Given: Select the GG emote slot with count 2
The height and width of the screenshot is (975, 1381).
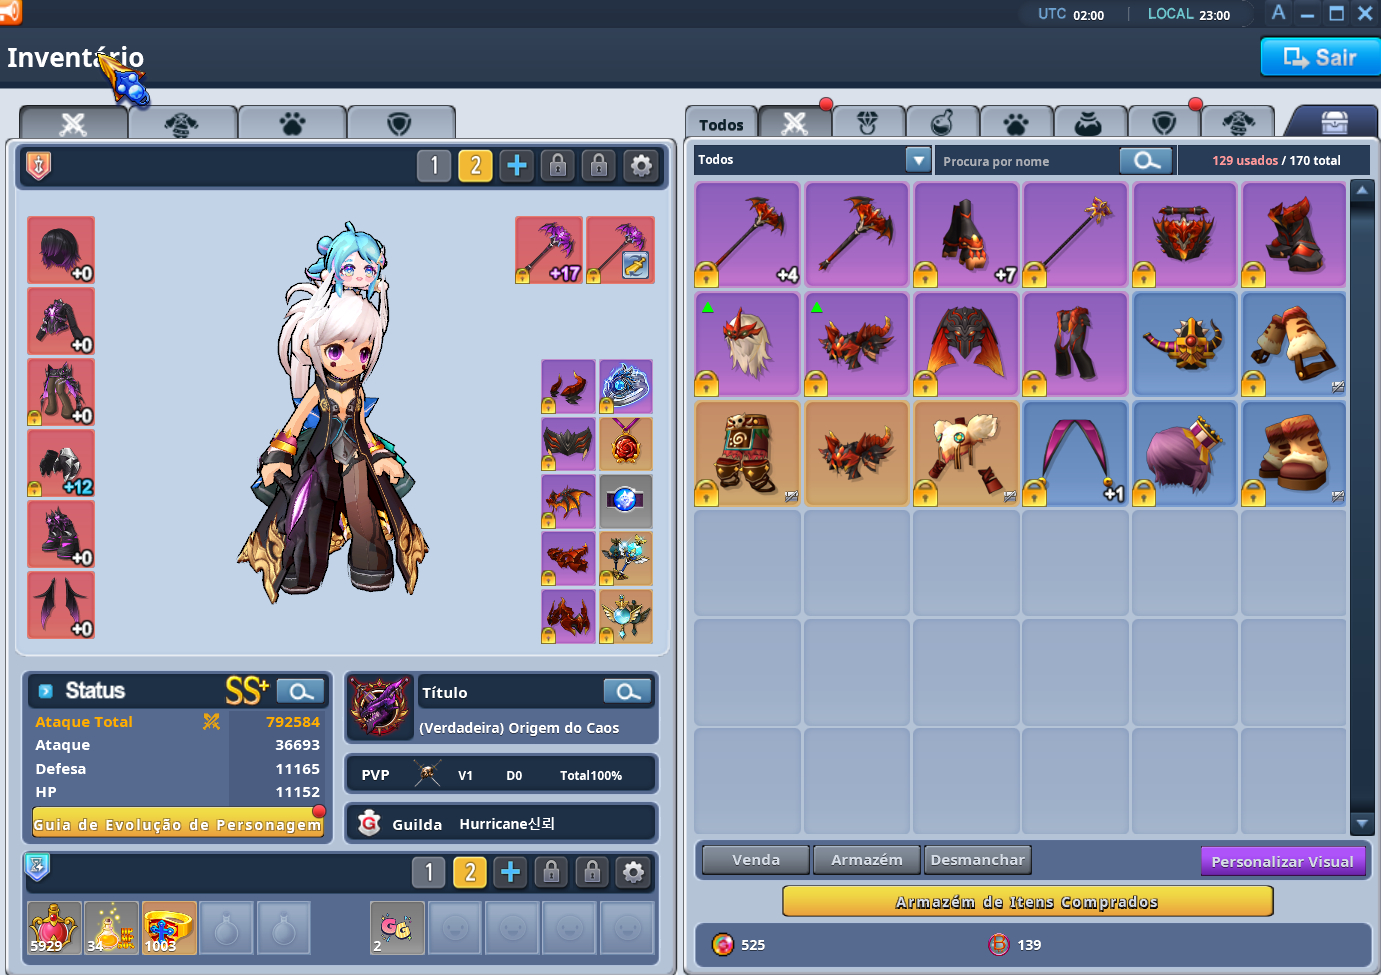Looking at the screenshot, I should coord(397,928).
